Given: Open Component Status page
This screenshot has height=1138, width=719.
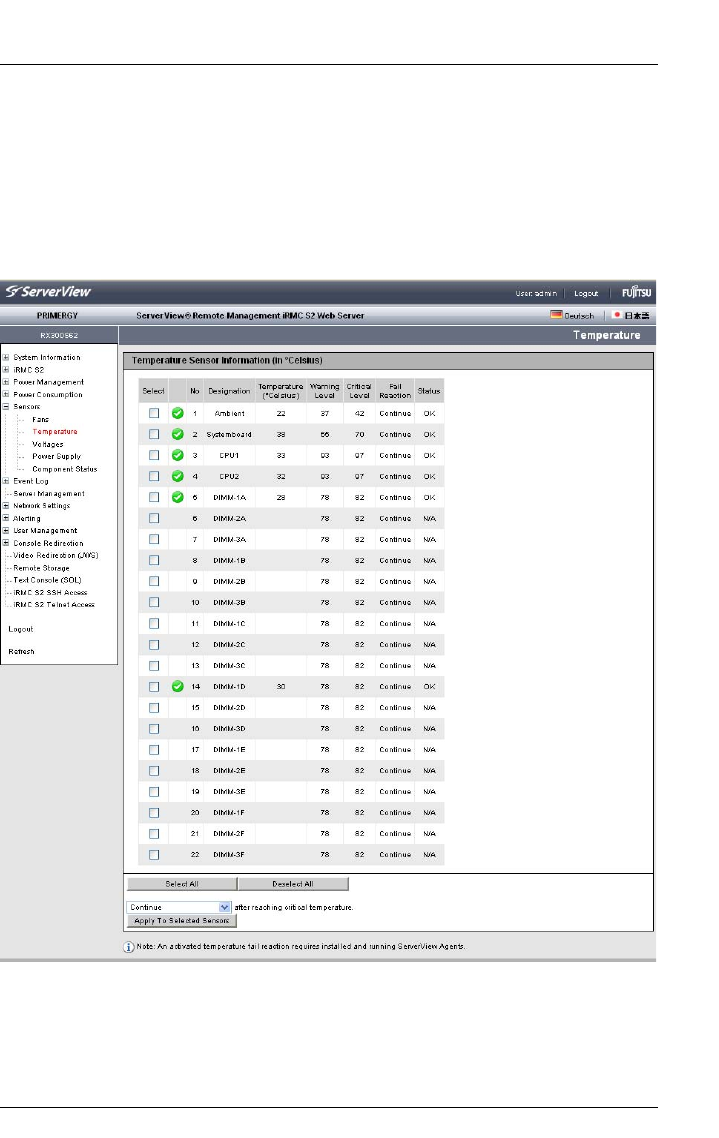Looking at the screenshot, I should tap(65, 469).
